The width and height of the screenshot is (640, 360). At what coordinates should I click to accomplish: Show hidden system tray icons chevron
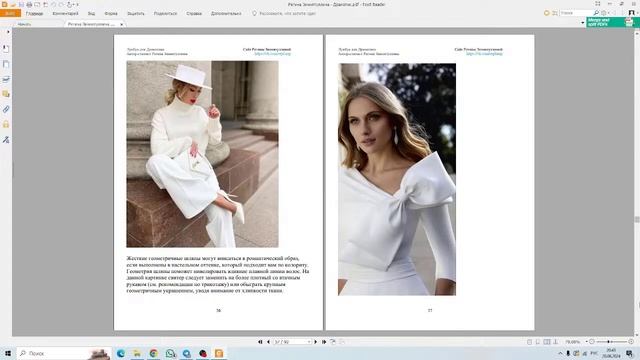tap(560, 353)
